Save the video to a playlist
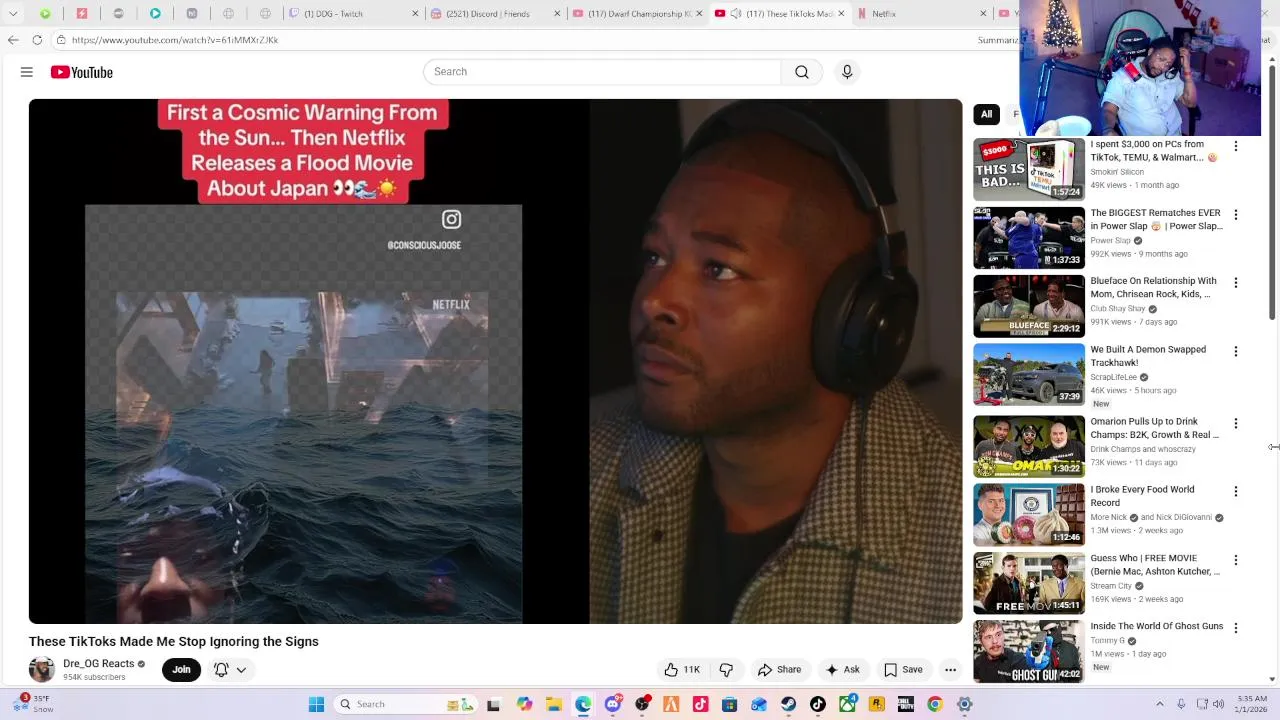This screenshot has width=1280, height=720. point(903,670)
